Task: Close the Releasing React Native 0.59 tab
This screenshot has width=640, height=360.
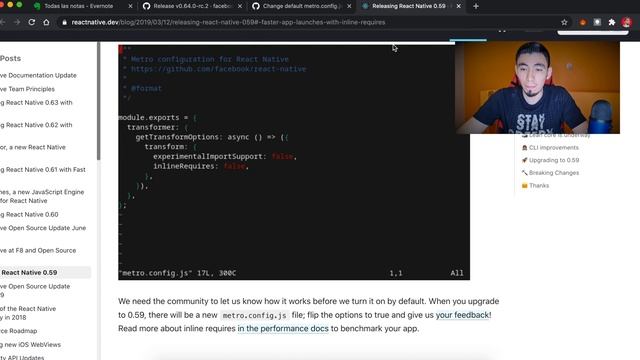Action: pos(458,6)
